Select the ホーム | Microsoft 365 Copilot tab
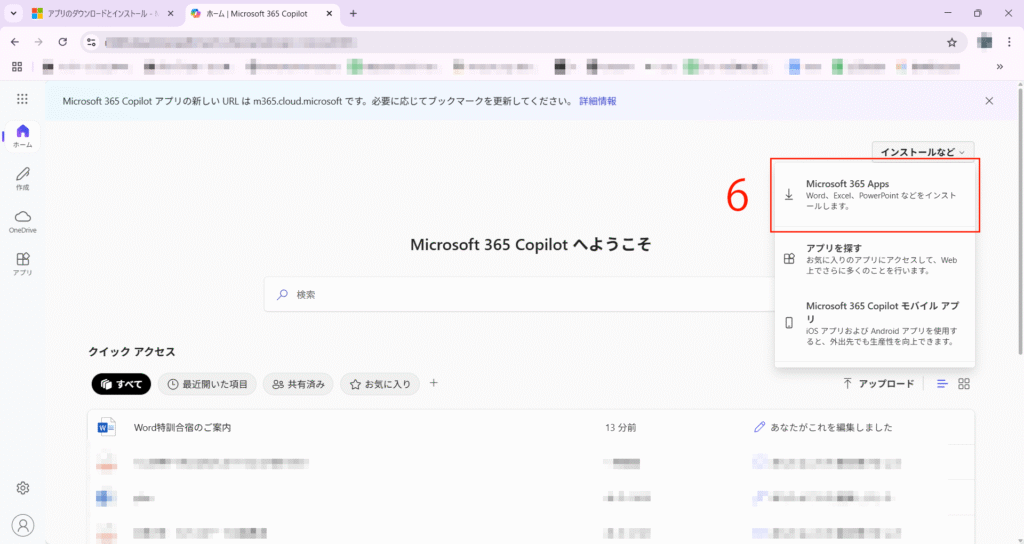 (262, 14)
